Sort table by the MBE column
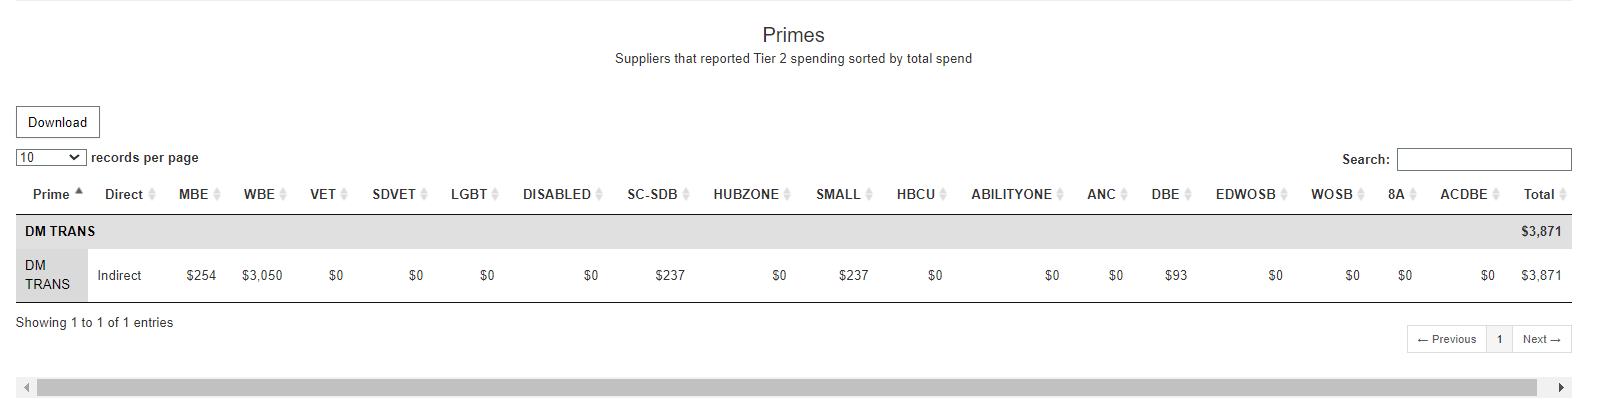The height and width of the screenshot is (411, 1604). [198, 194]
